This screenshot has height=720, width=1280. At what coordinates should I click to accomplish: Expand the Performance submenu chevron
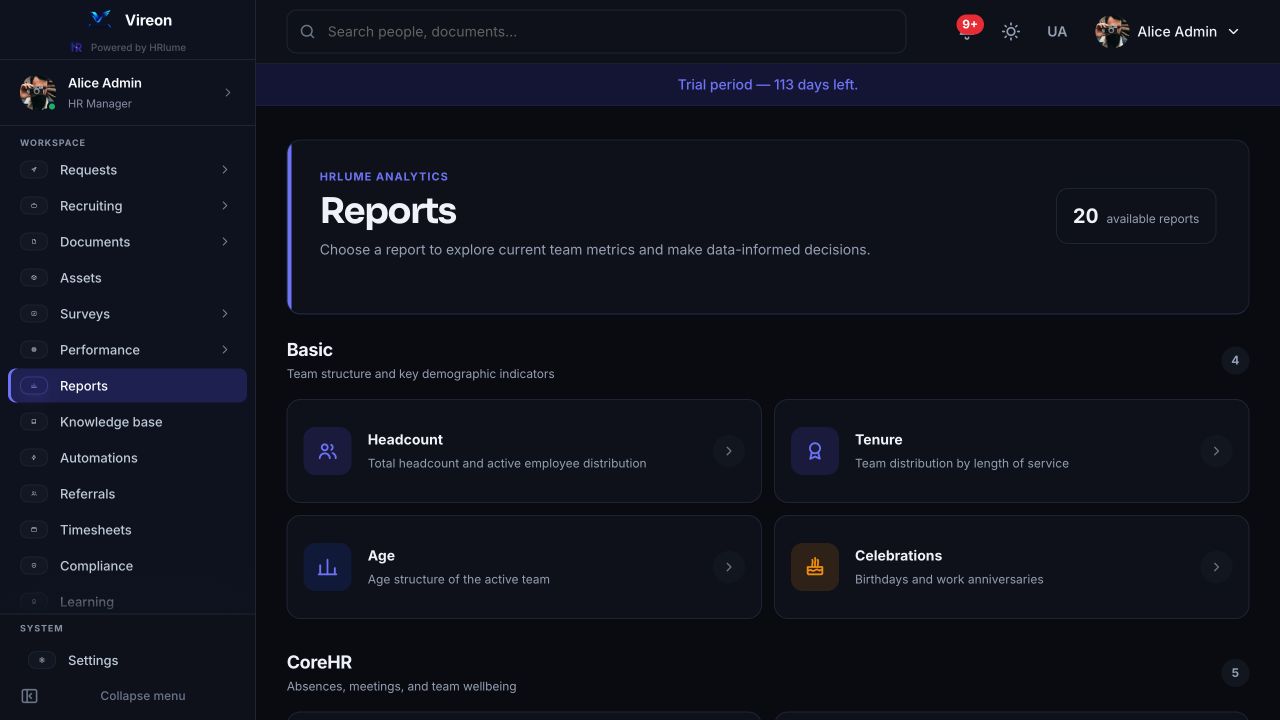click(225, 350)
